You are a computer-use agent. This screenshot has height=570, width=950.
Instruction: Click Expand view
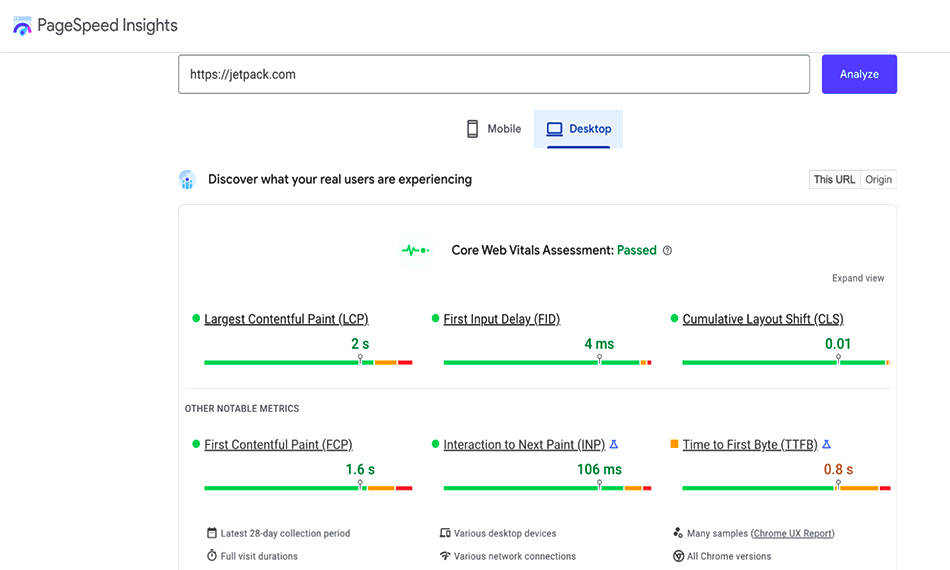[x=858, y=278]
